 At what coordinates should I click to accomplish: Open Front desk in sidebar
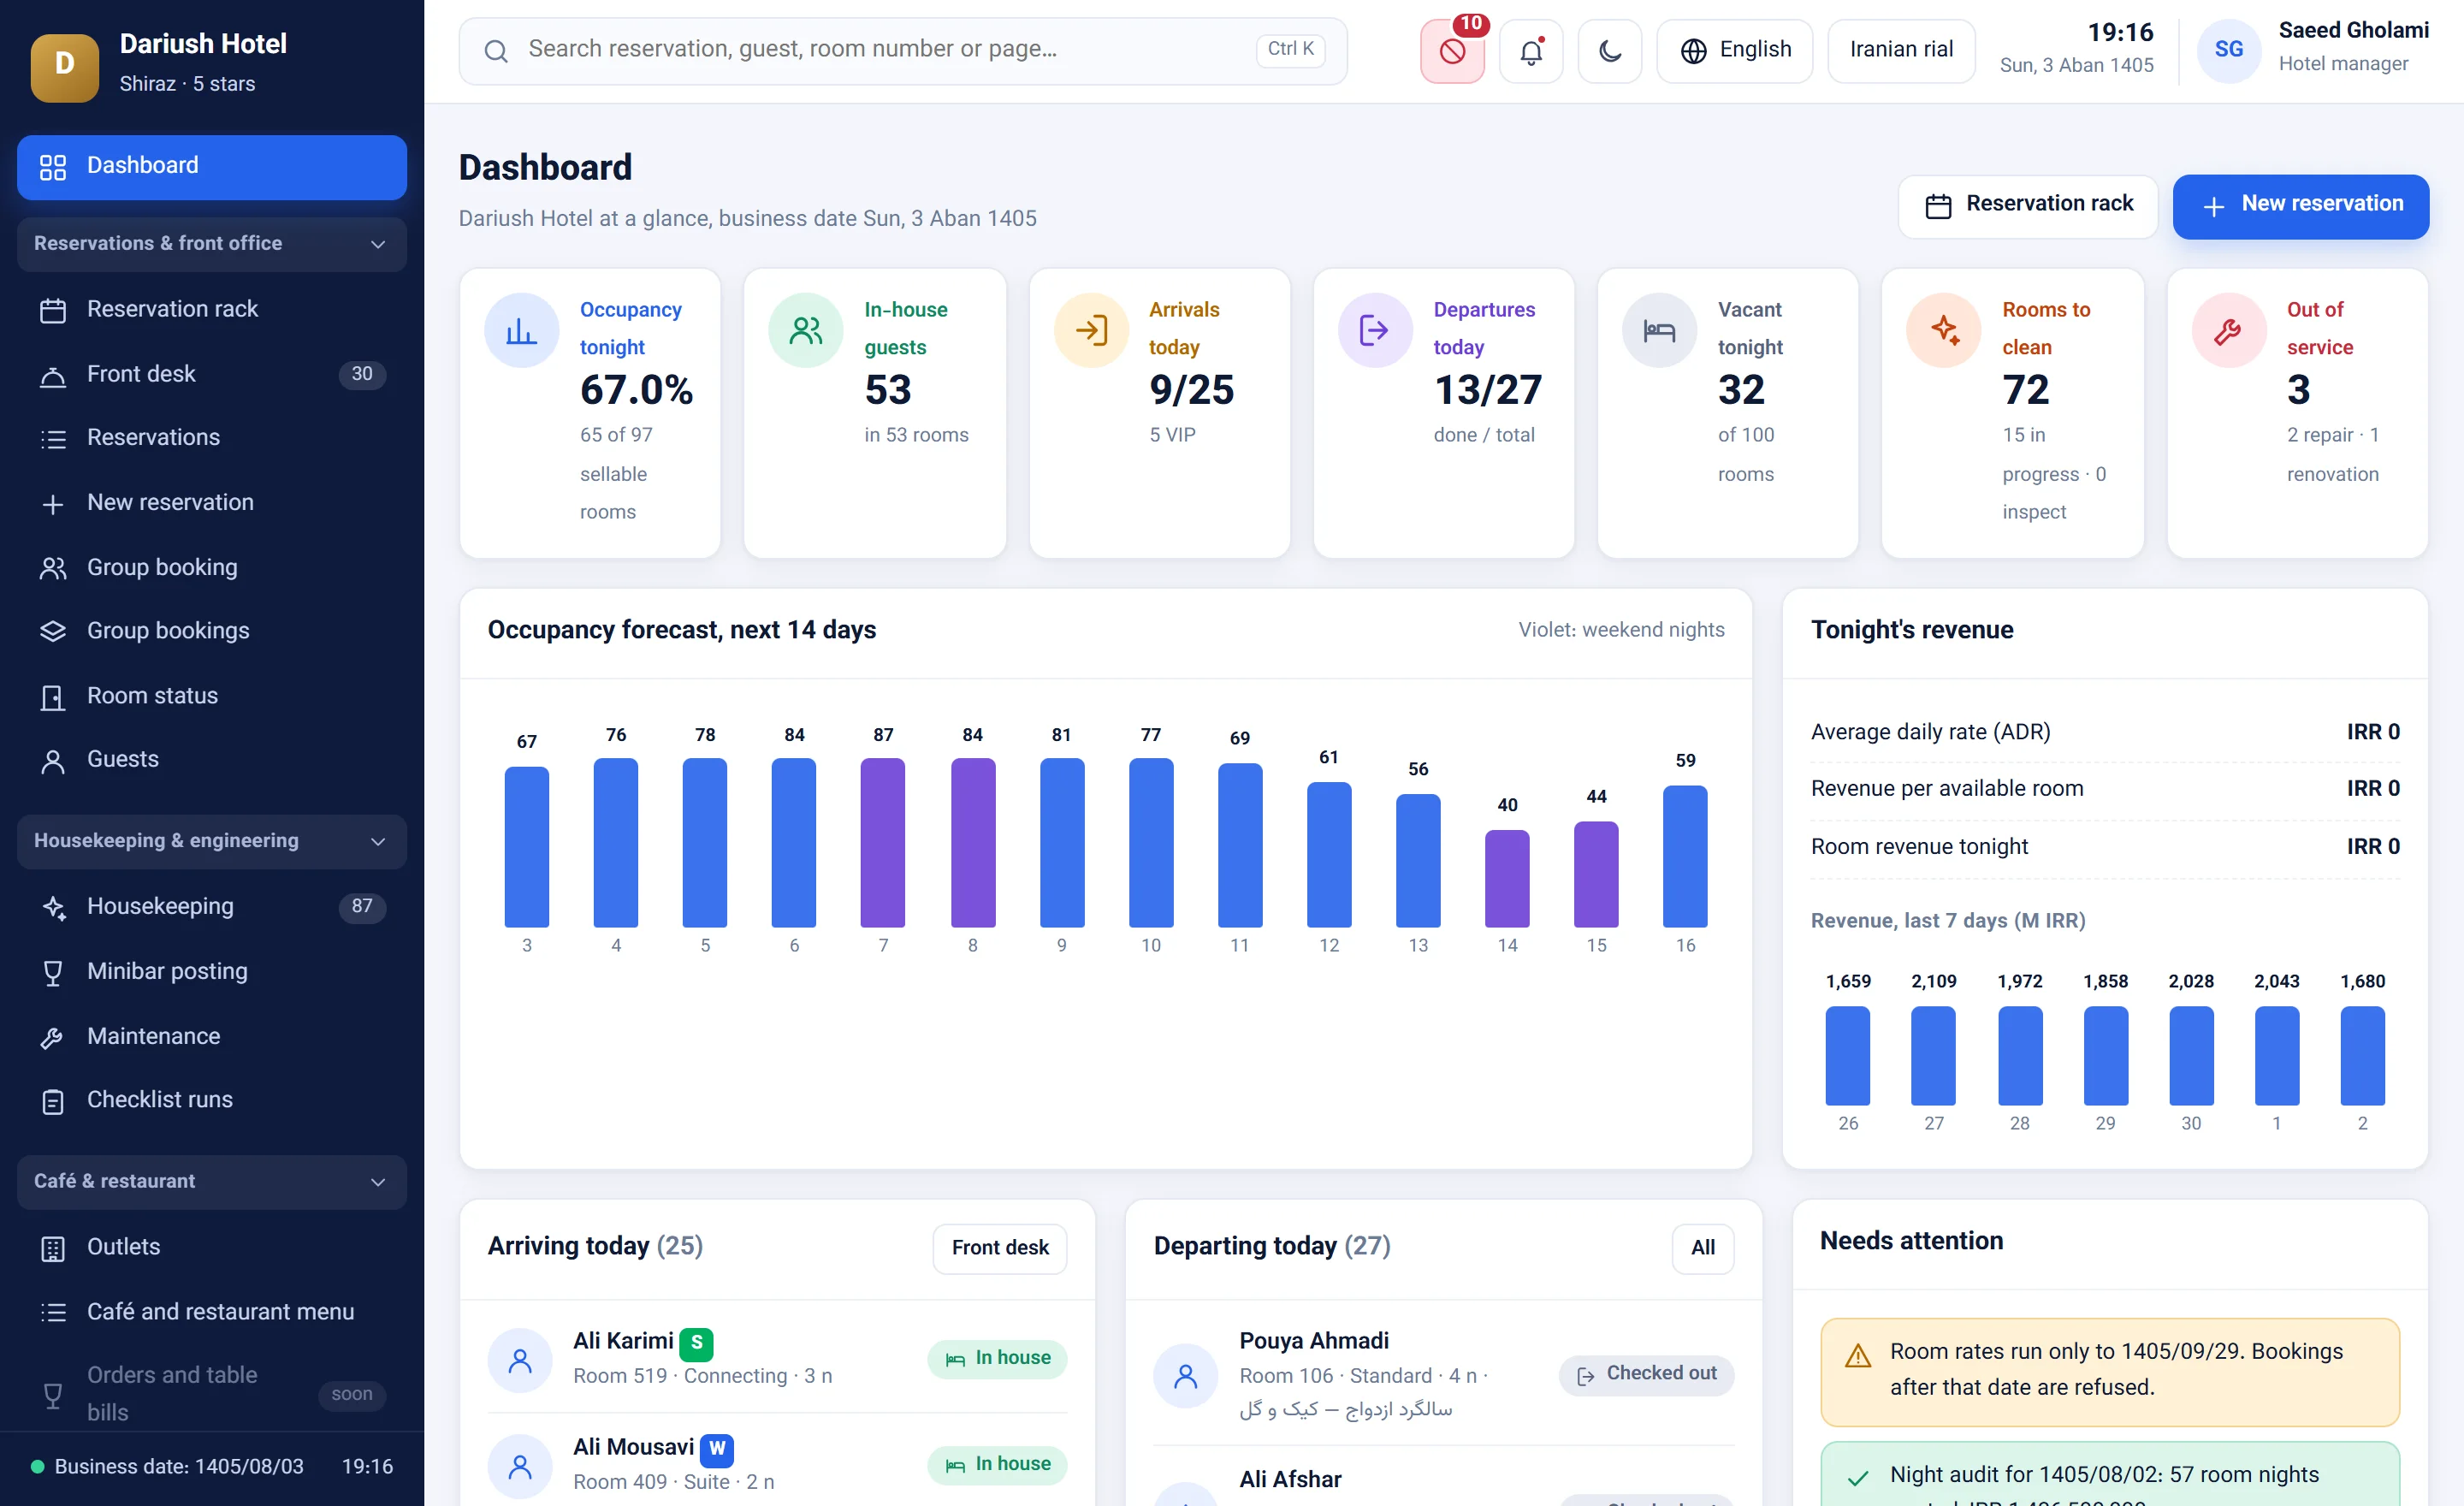point(212,374)
